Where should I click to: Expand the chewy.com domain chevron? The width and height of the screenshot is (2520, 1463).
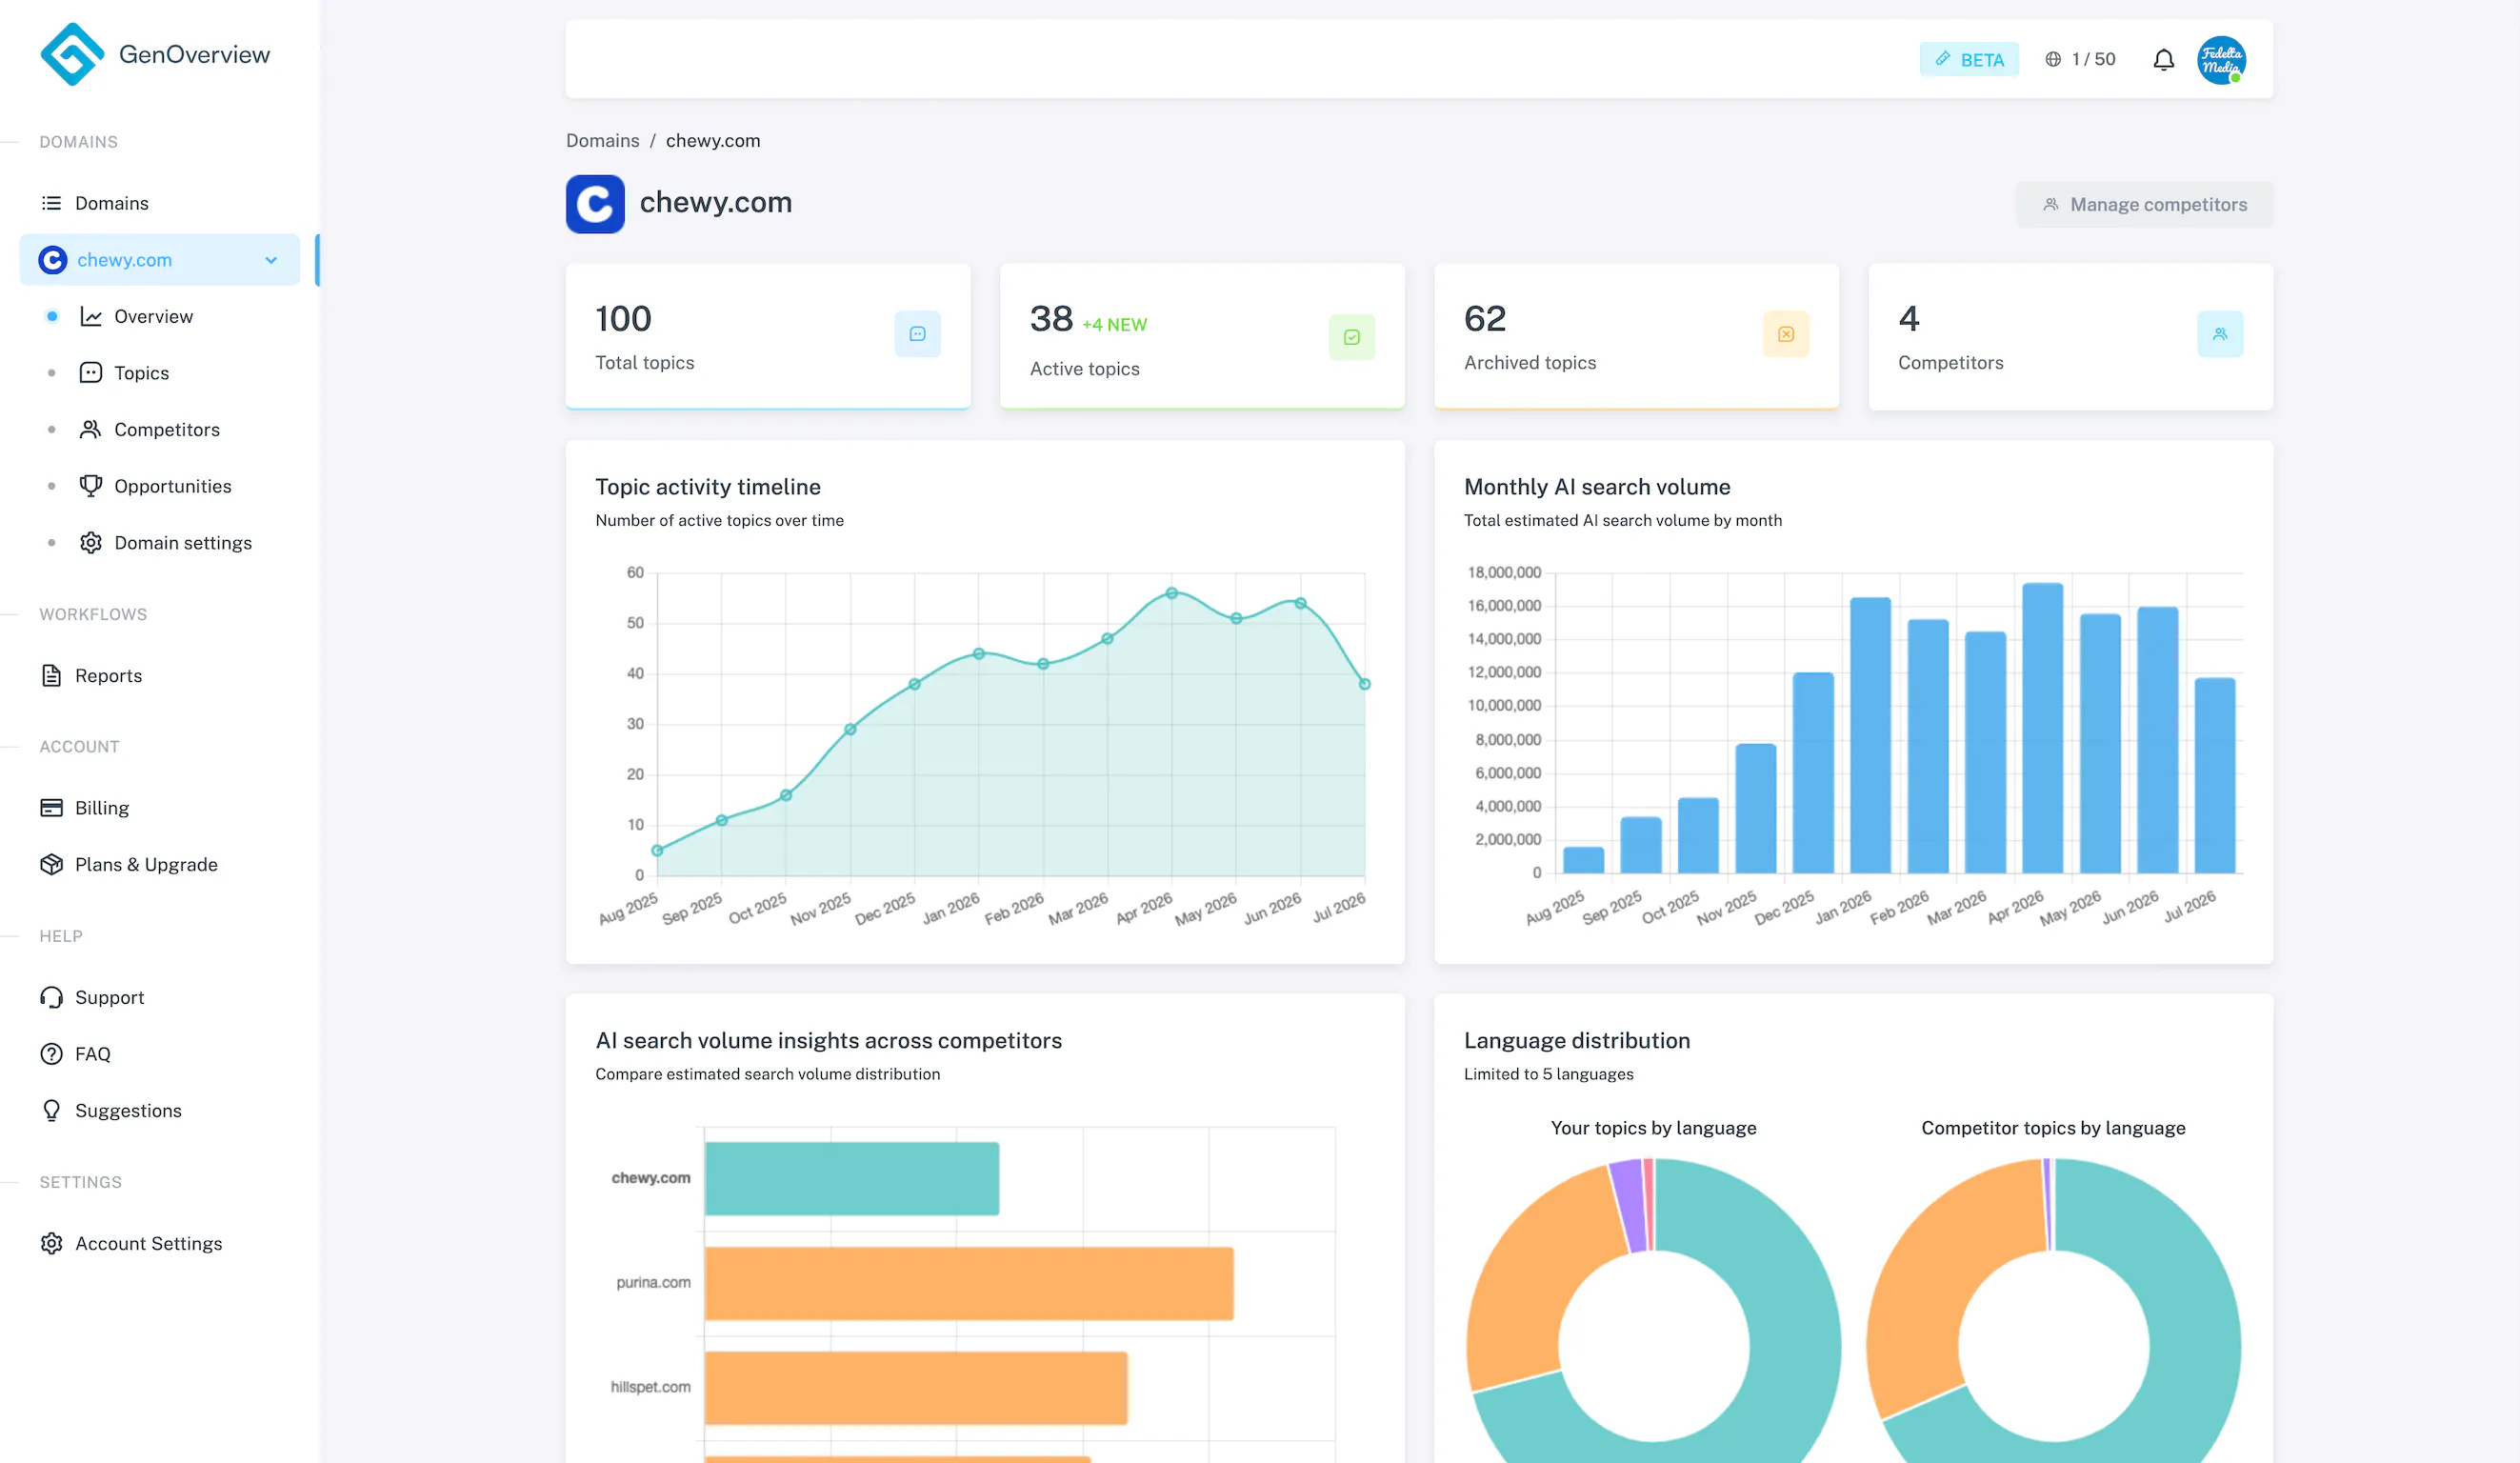[x=271, y=260]
